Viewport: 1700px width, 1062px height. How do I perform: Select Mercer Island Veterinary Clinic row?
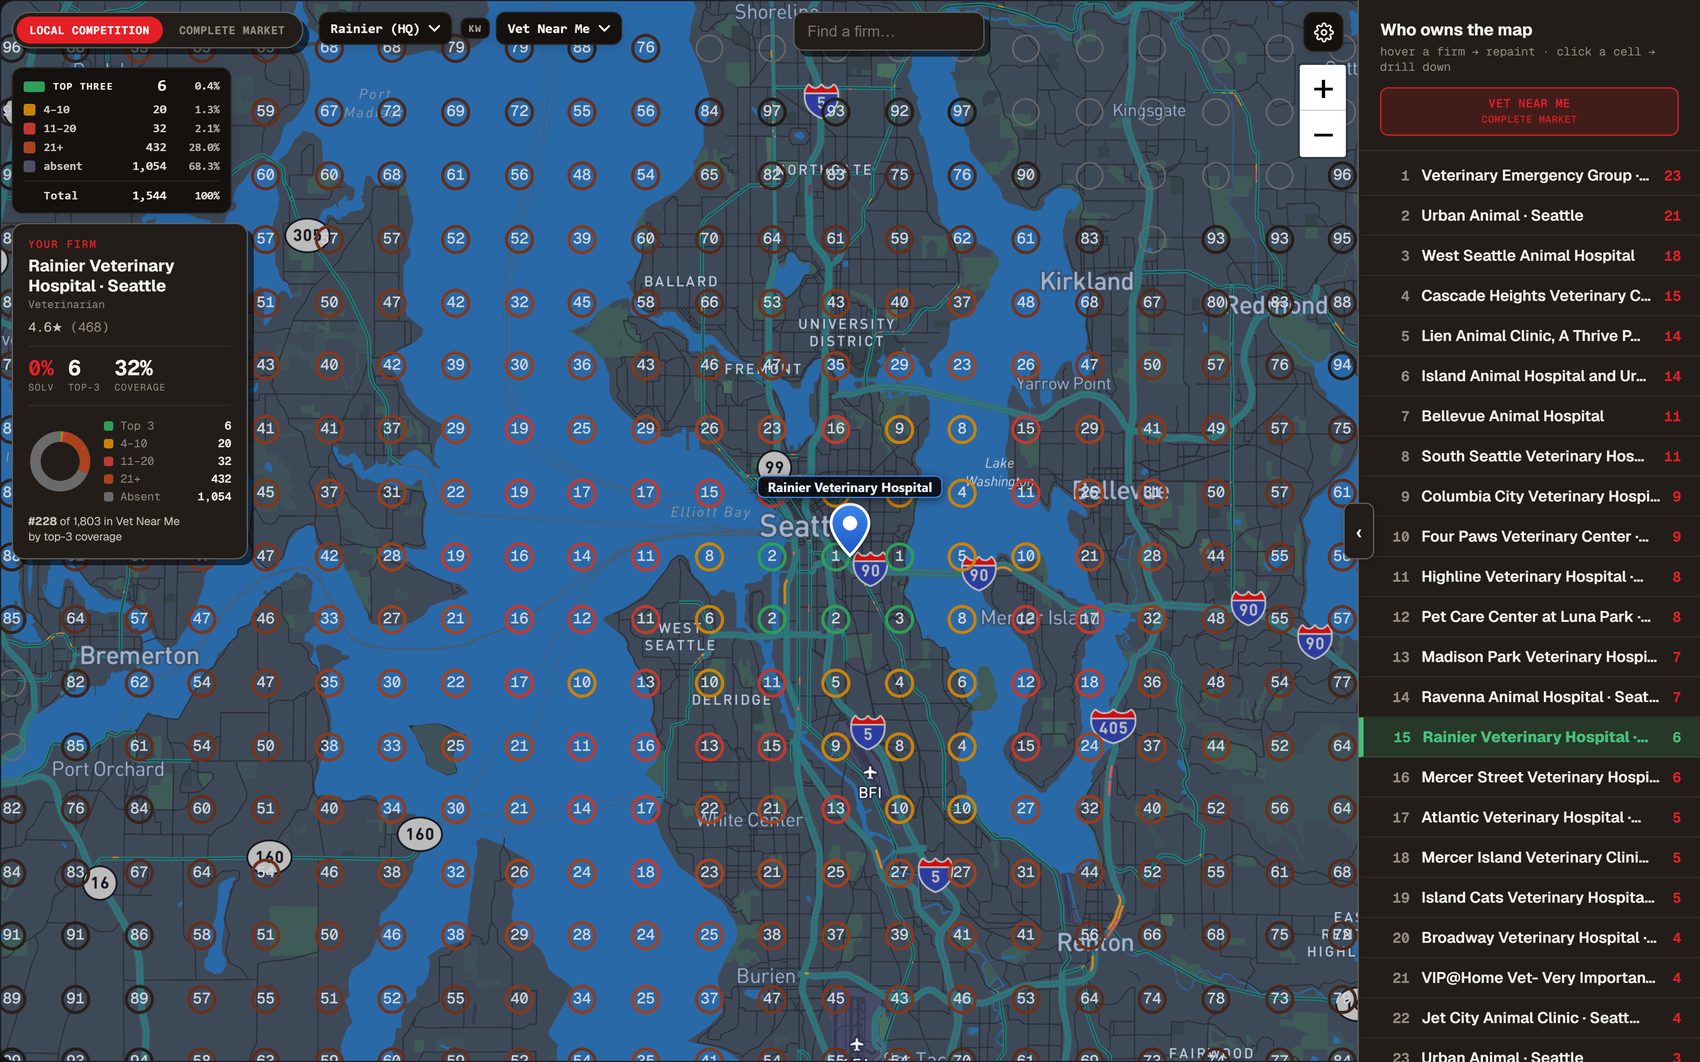click(1530, 857)
